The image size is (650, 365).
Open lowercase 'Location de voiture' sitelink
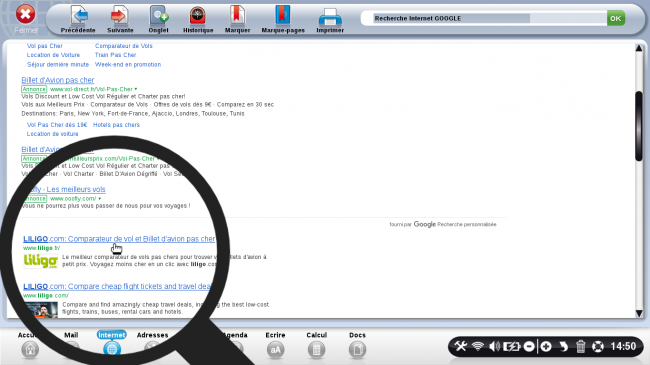(x=52, y=134)
